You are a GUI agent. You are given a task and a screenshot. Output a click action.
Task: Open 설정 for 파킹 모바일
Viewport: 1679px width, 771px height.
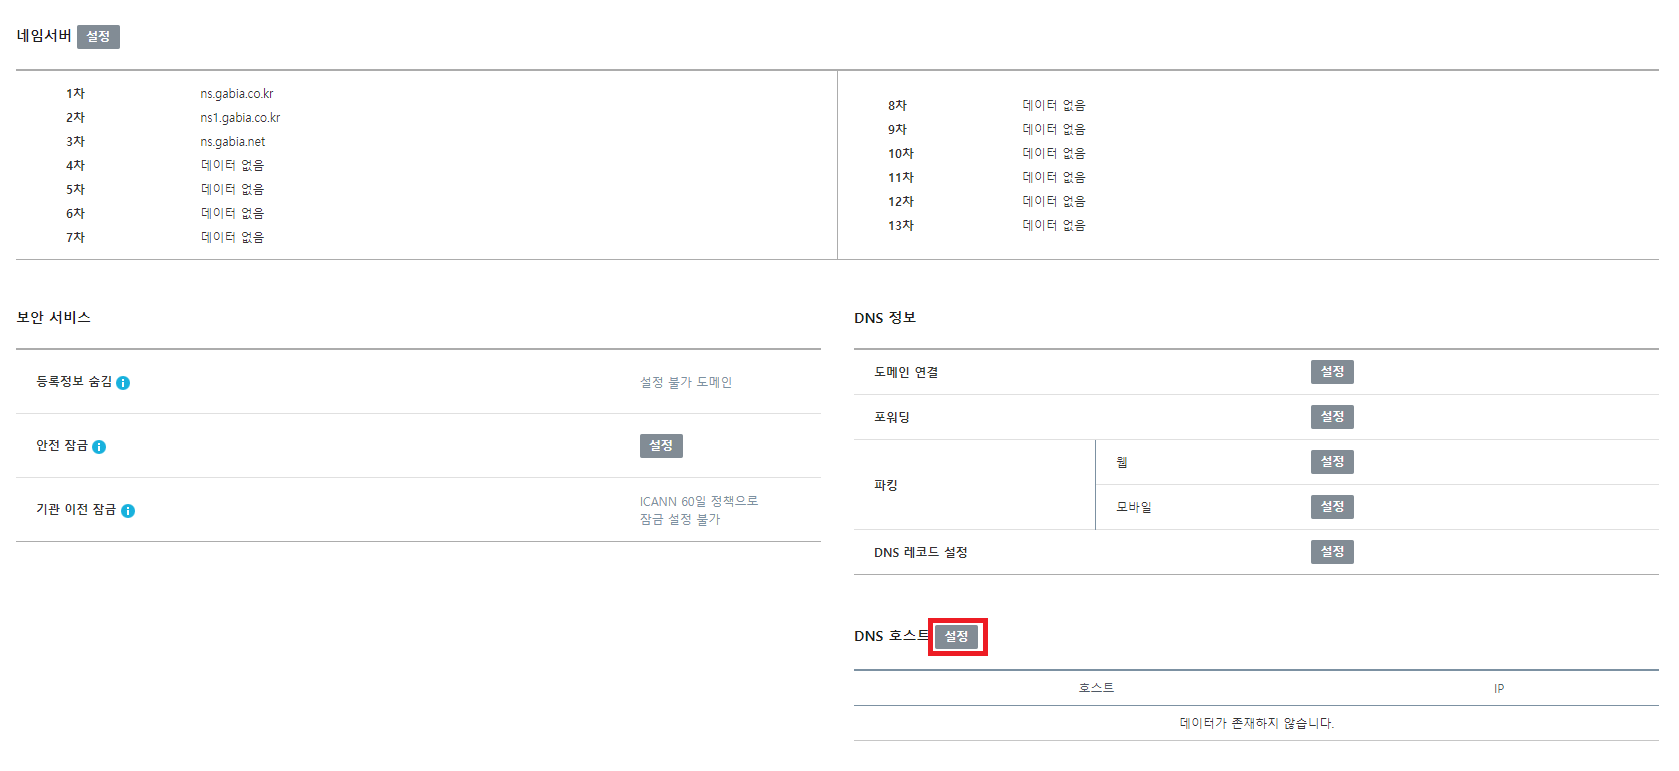coord(1332,507)
